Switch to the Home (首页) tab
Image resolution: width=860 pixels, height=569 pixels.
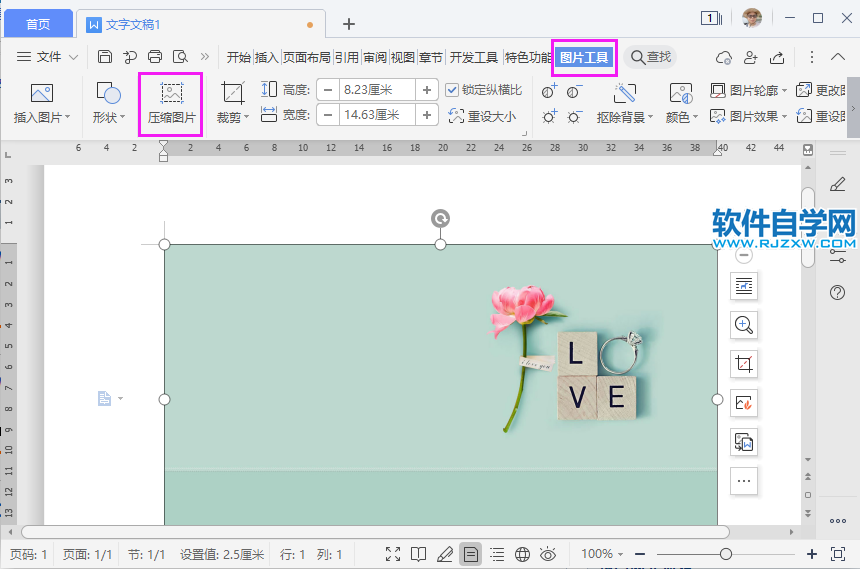point(38,24)
